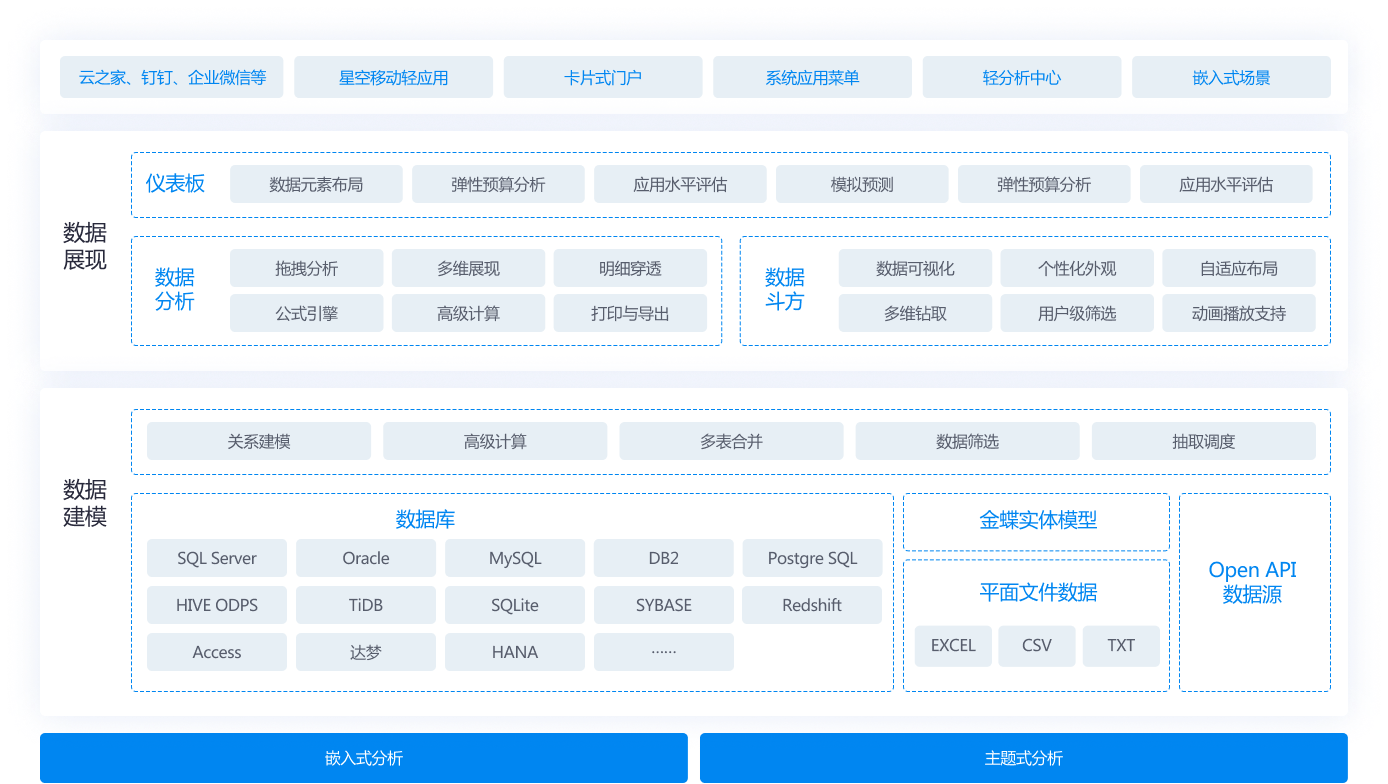1388x784 pixels.
Task: Open the MySQL database entry
Action: [514, 558]
